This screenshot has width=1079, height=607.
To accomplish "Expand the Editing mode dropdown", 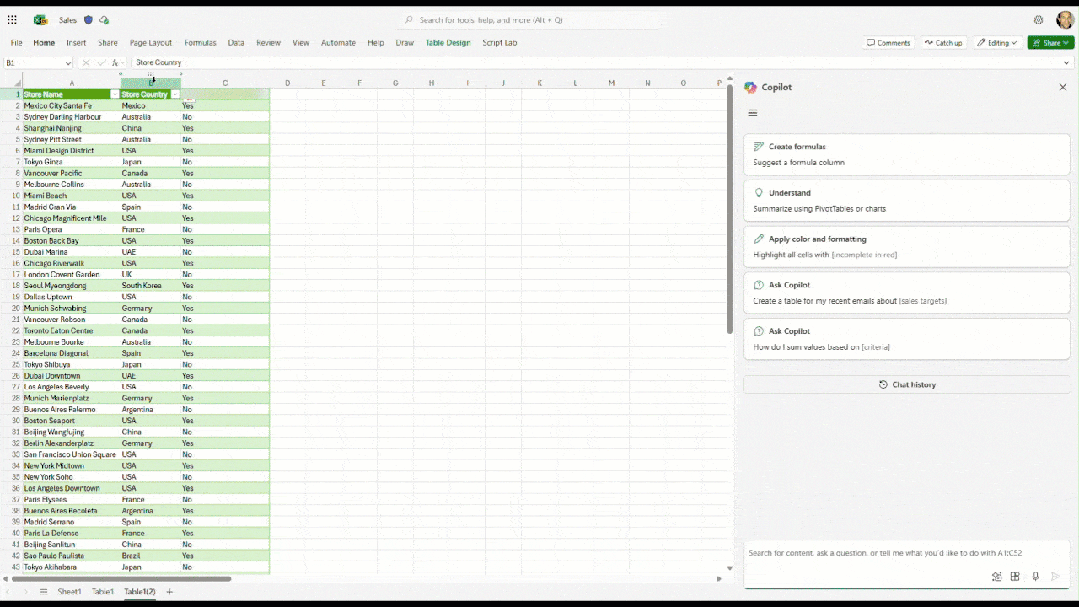I will tap(997, 43).
